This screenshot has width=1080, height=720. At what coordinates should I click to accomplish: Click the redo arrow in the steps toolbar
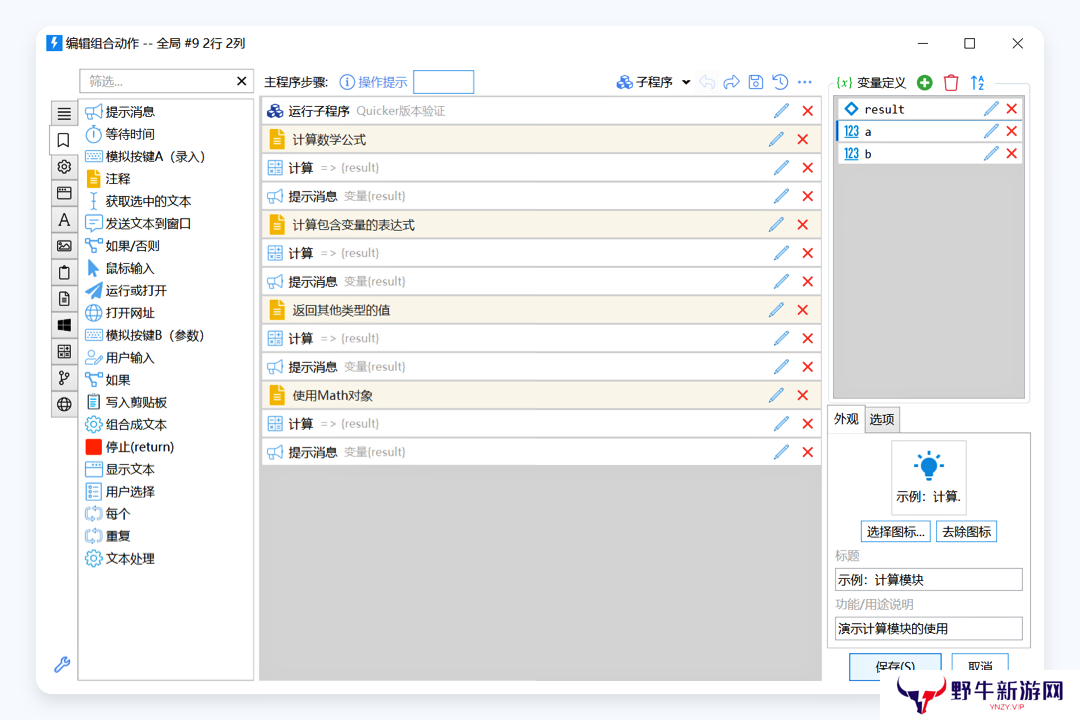coord(731,83)
